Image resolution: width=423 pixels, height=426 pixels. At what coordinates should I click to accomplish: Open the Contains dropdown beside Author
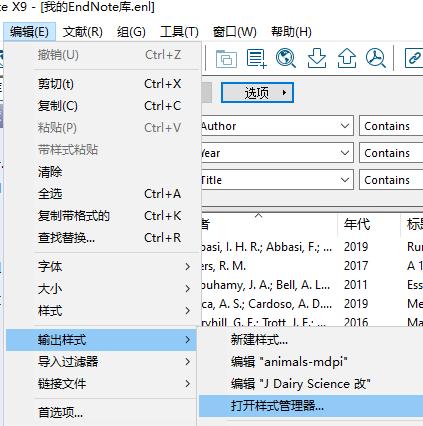(x=391, y=126)
